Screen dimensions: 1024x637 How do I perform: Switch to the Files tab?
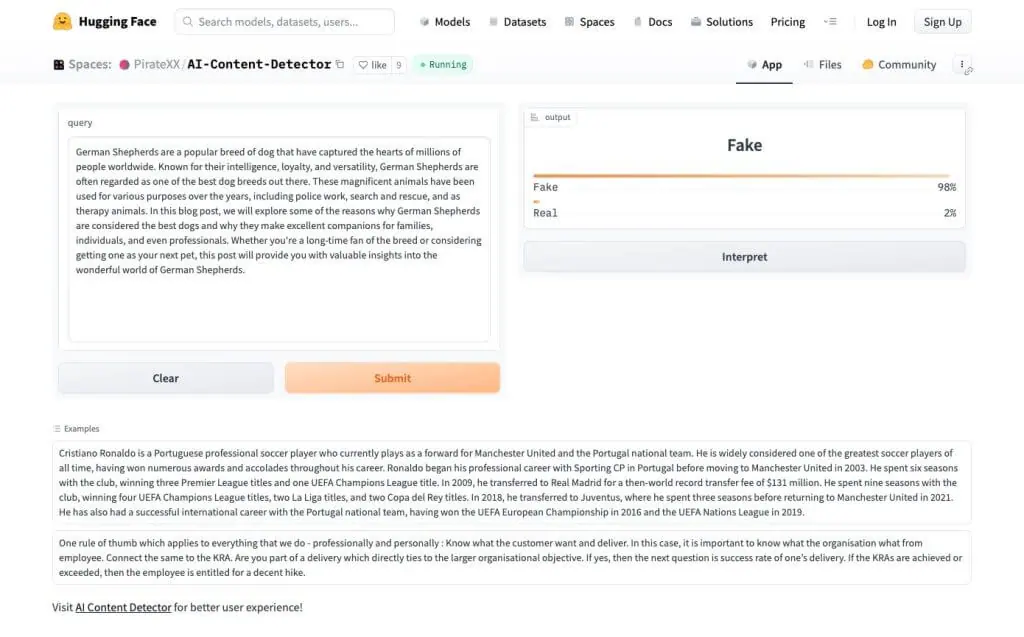click(822, 65)
